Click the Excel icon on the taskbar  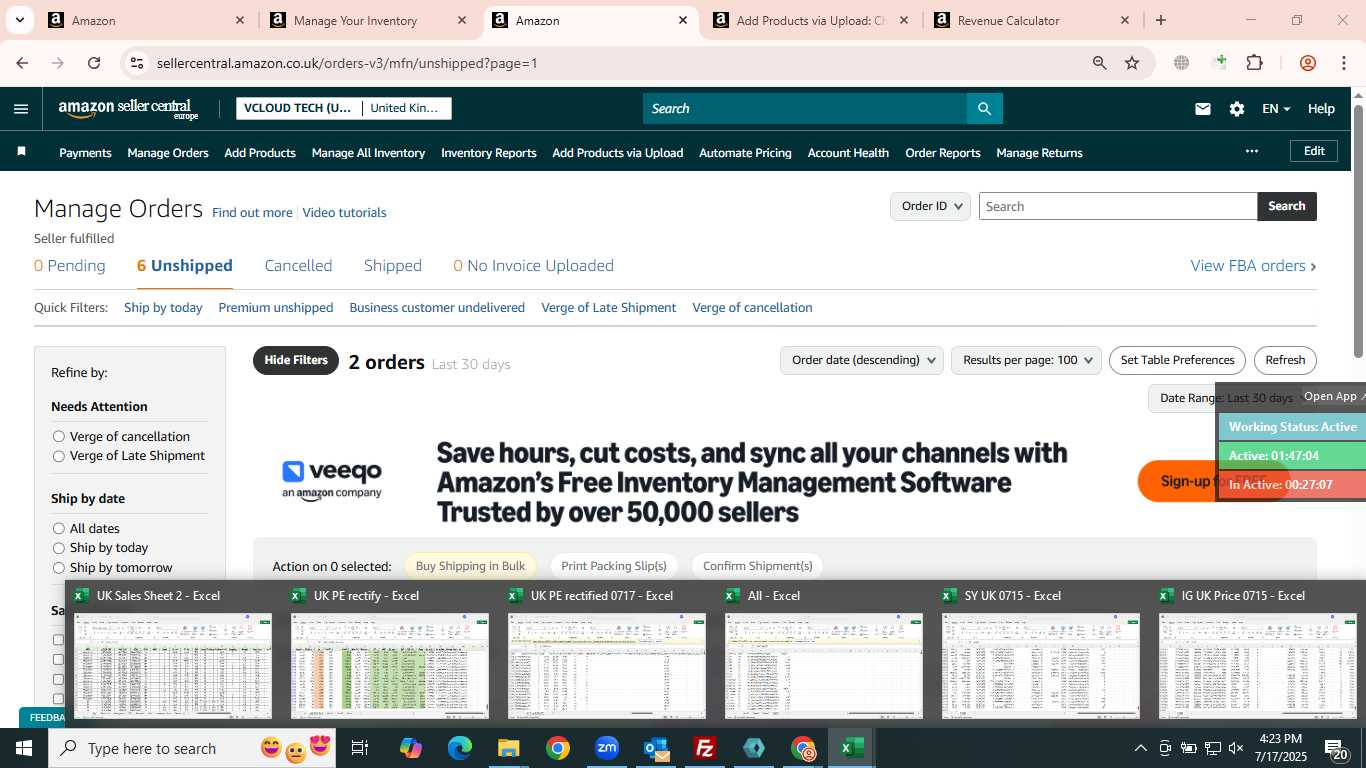coord(852,748)
